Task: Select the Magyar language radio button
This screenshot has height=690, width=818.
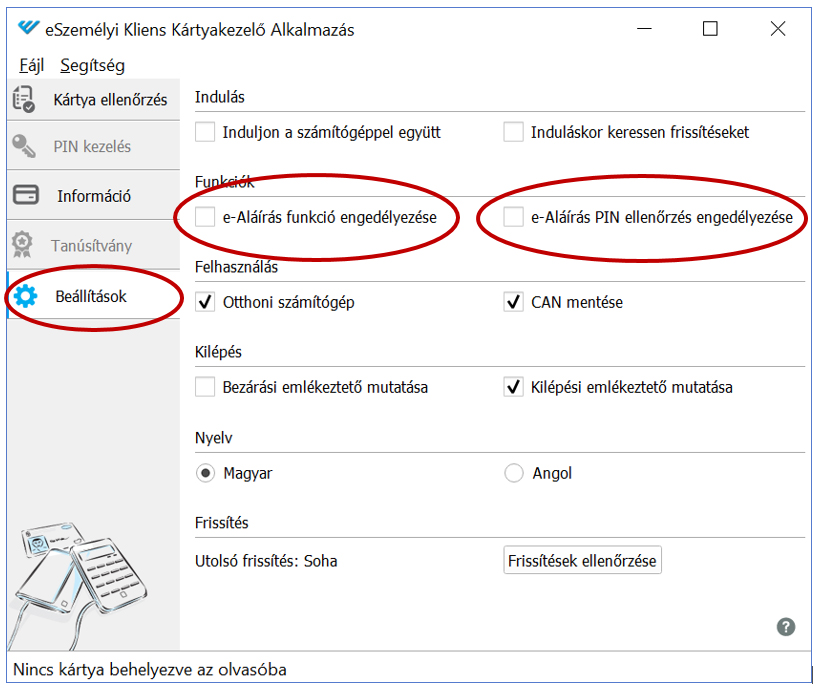Action: [206, 473]
